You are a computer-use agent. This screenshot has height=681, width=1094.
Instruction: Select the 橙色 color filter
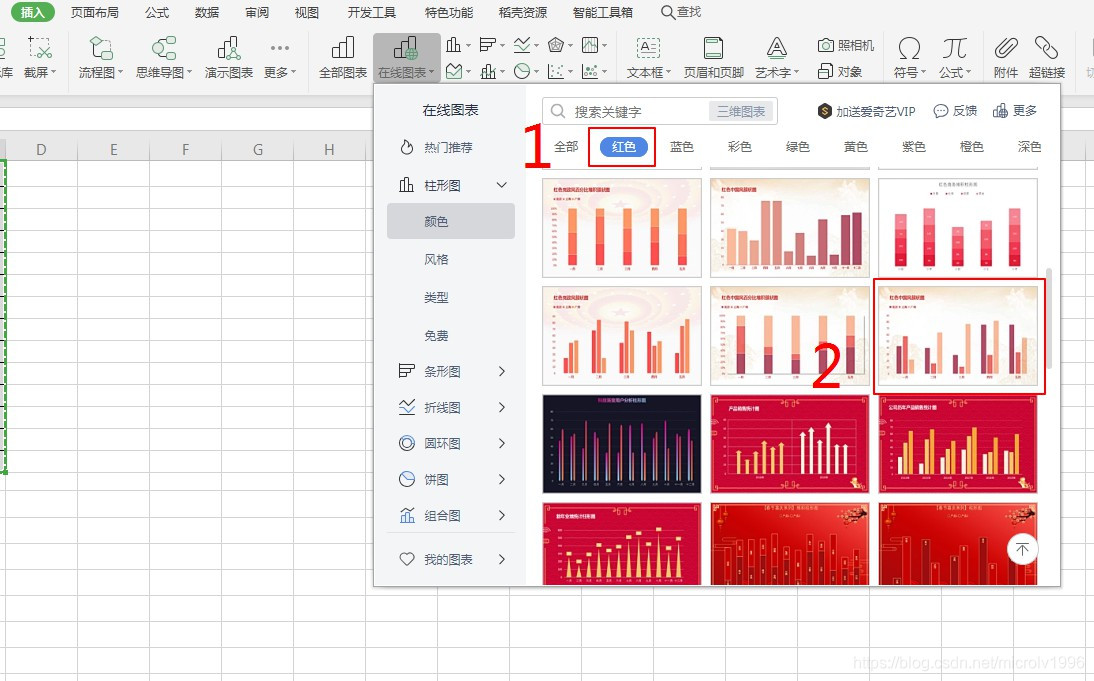point(971,147)
